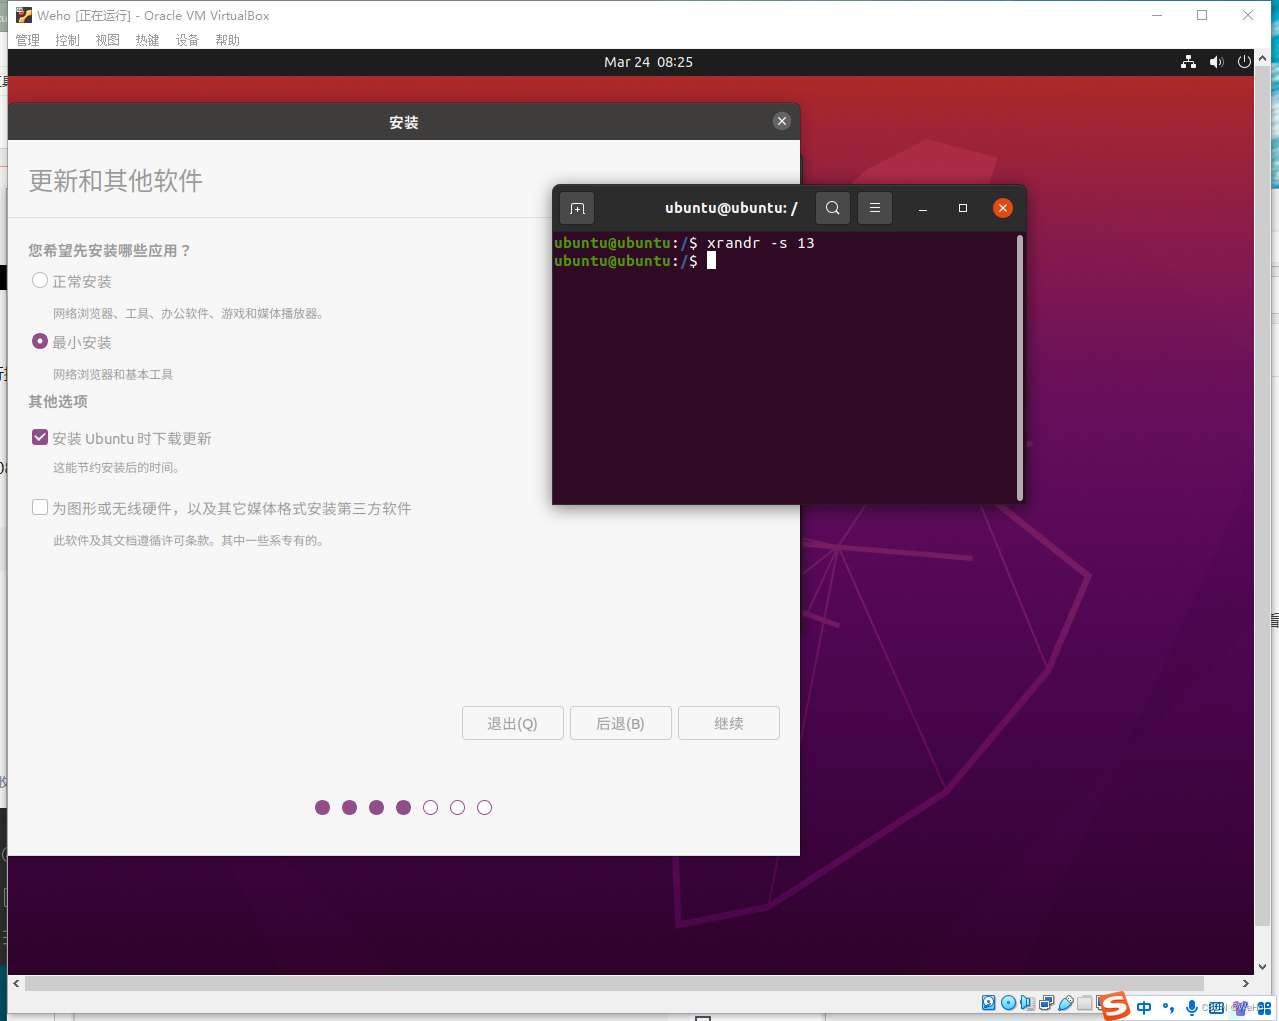Click the VirtualBox USB indicator
The height and width of the screenshot is (1021, 1279).
tap(1065, 1003)
